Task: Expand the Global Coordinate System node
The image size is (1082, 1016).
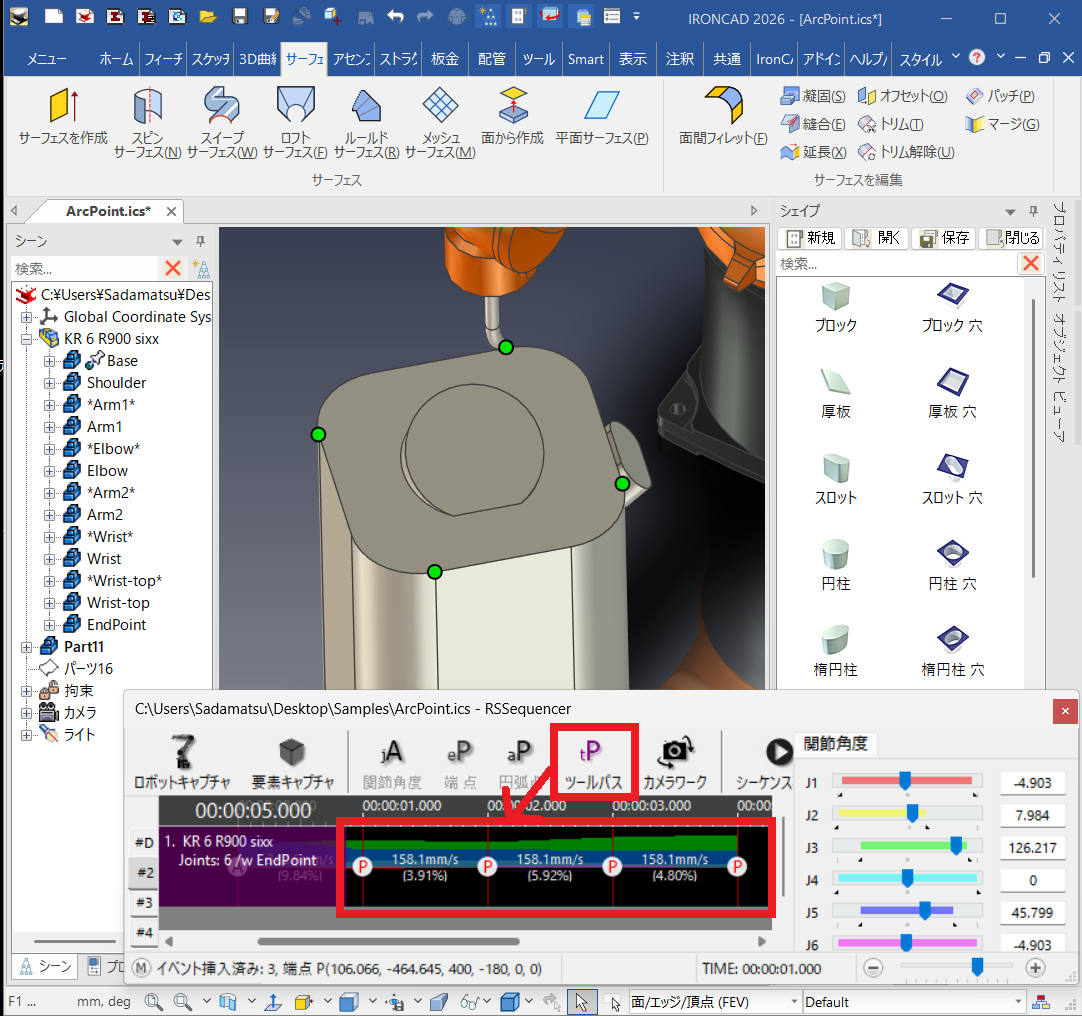Action: 26,318
